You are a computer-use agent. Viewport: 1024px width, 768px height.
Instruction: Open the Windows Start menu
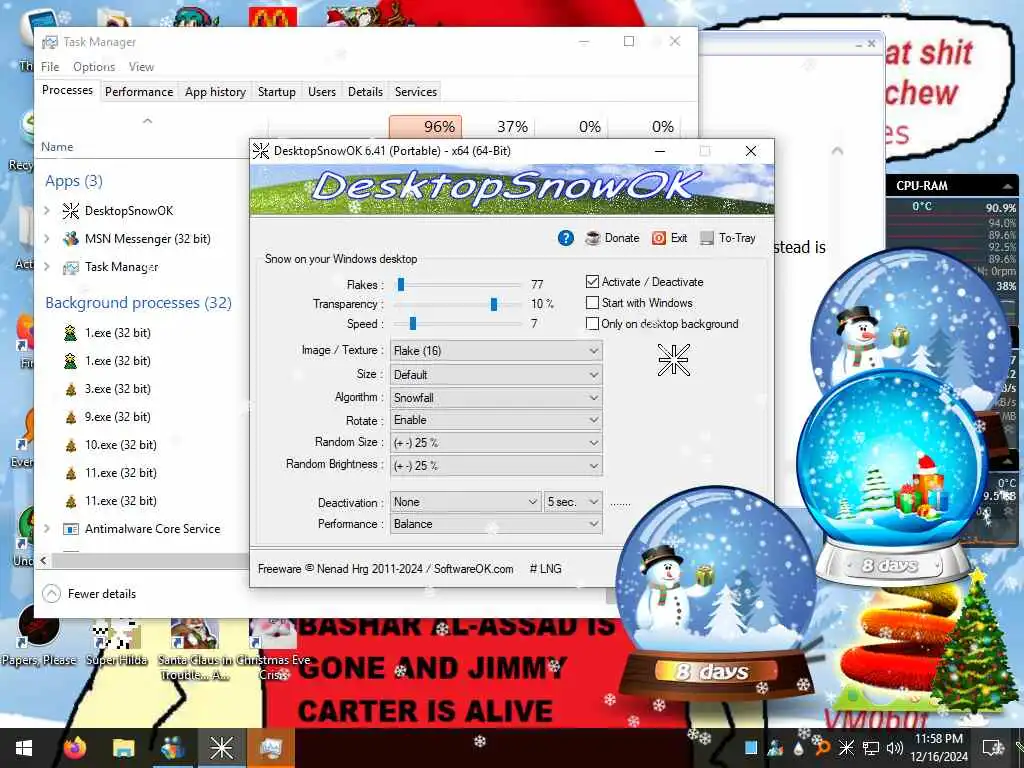click(x=24, y=748)
